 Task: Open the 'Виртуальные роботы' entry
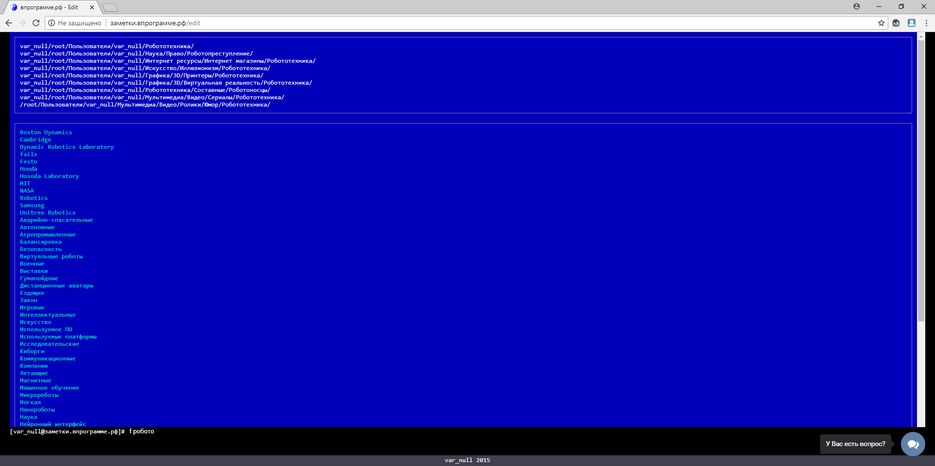pos(51,257)
